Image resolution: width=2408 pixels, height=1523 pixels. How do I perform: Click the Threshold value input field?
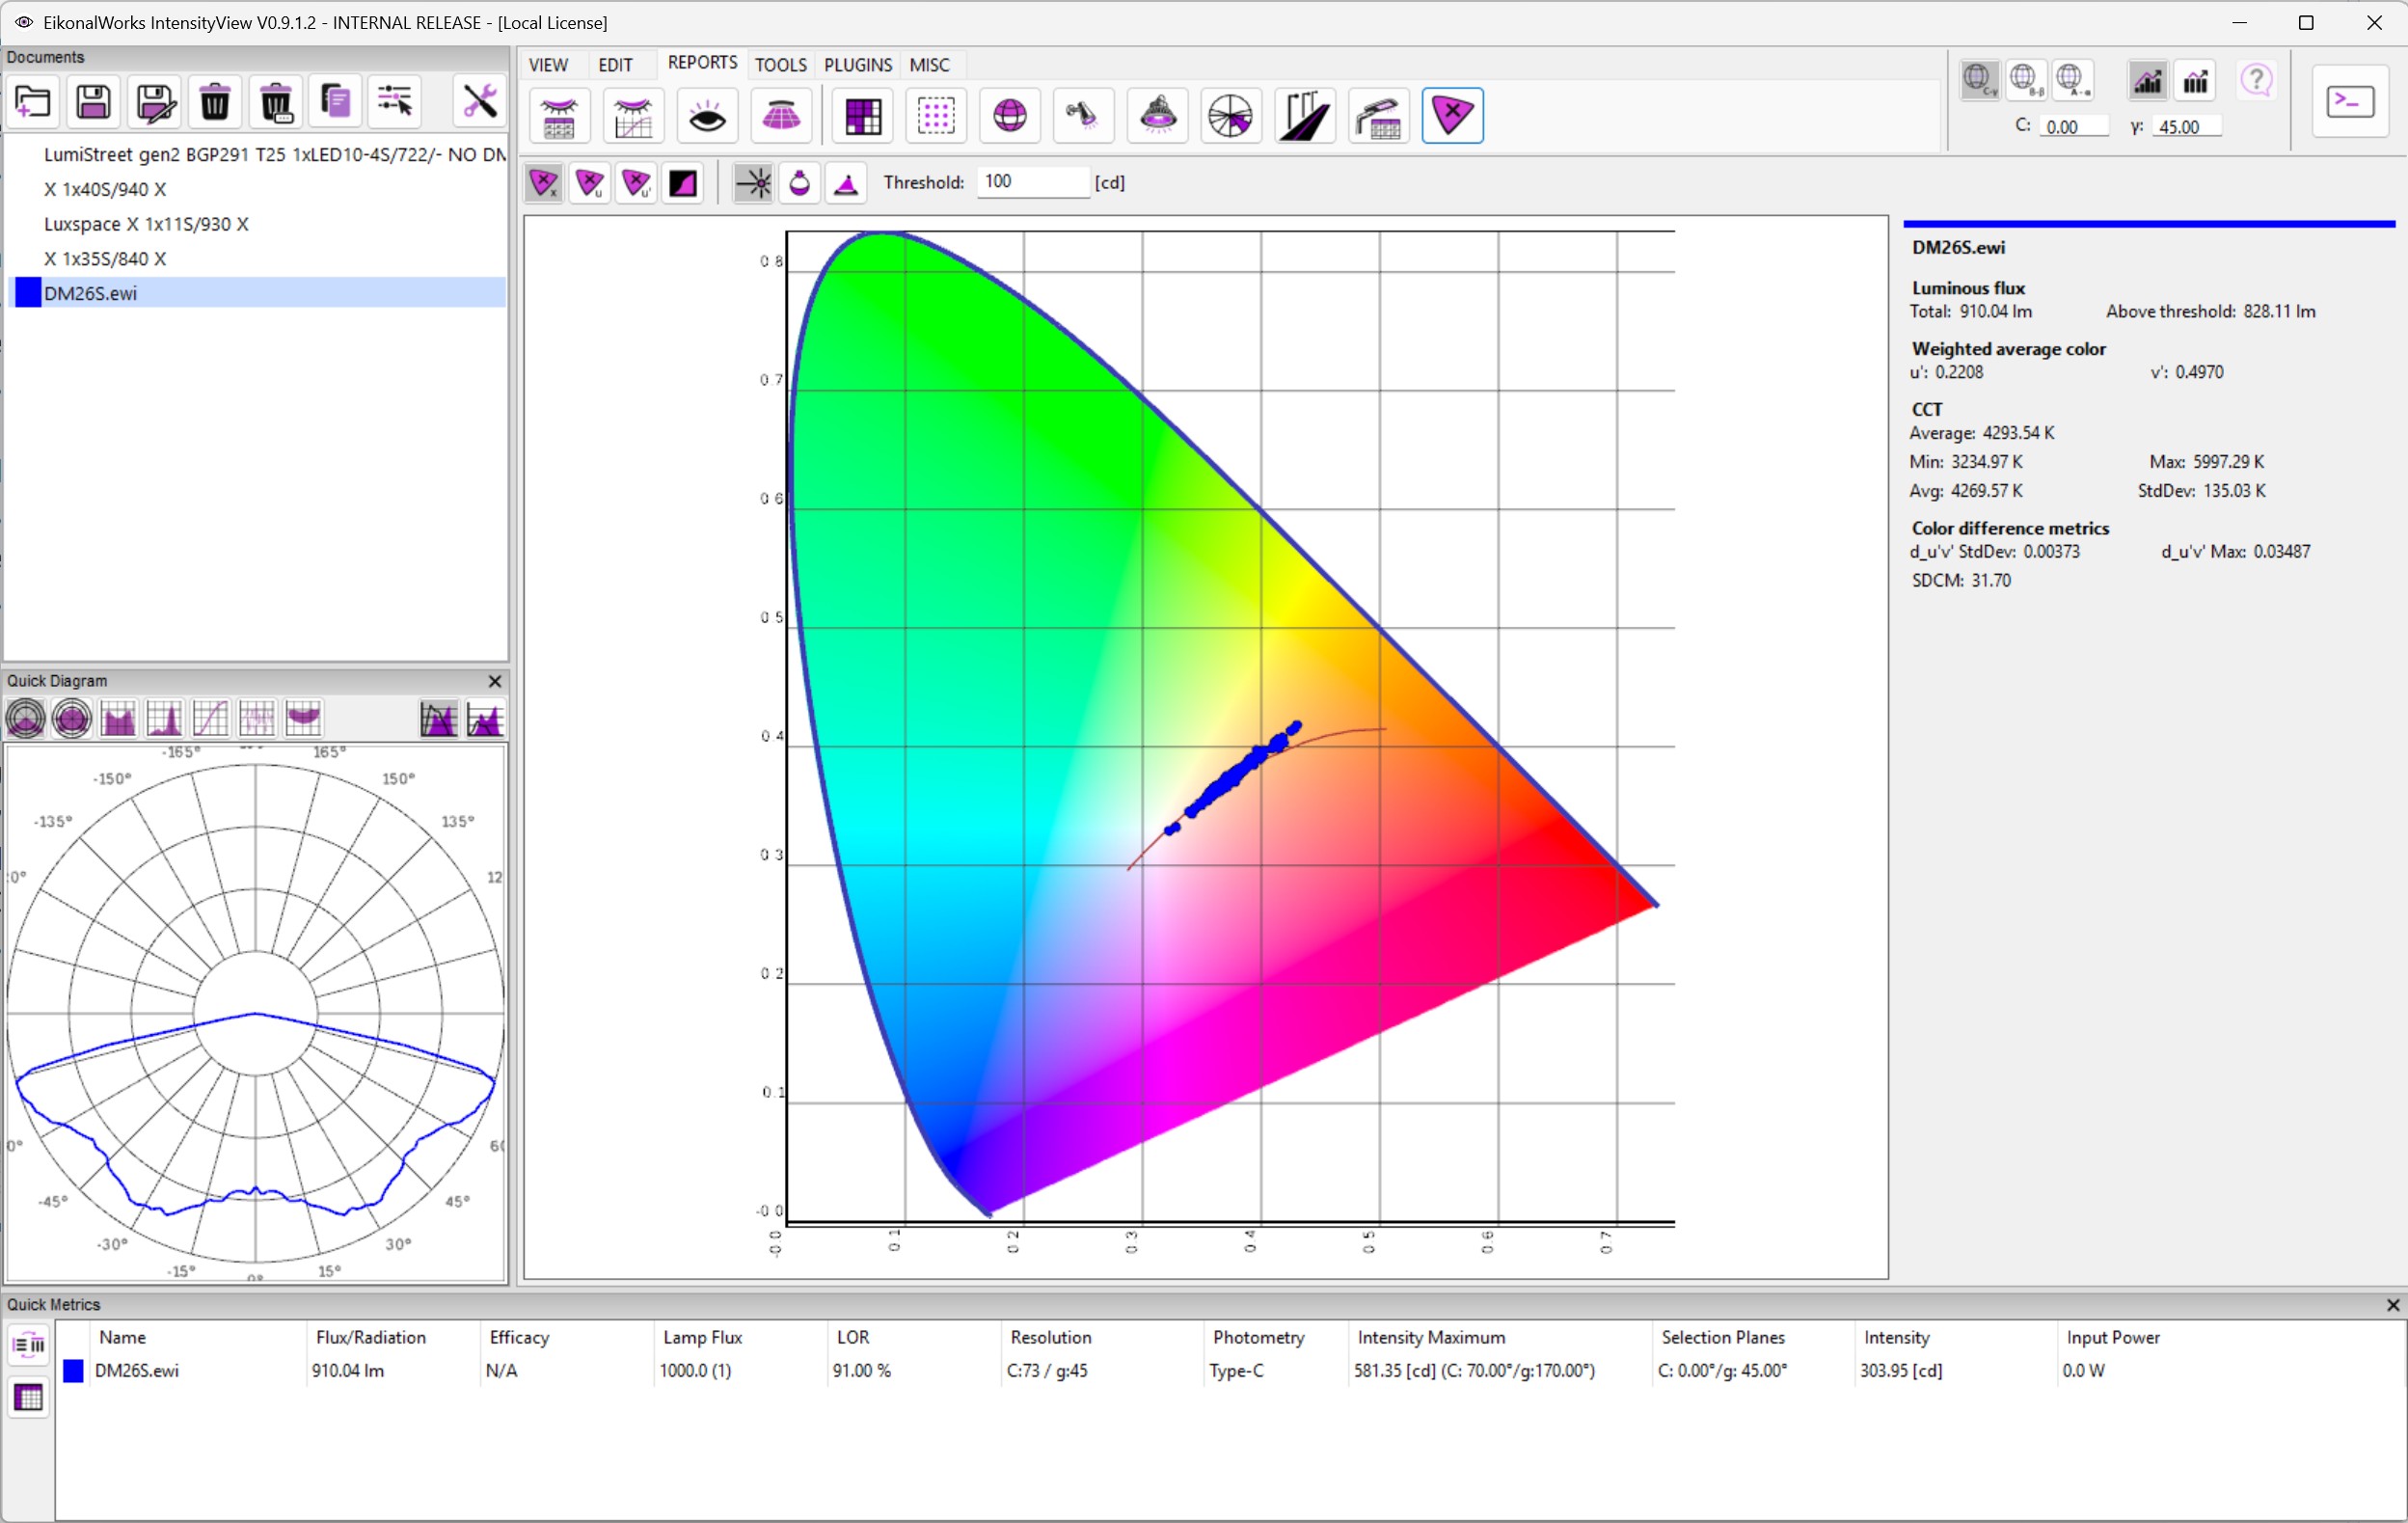1032,182
